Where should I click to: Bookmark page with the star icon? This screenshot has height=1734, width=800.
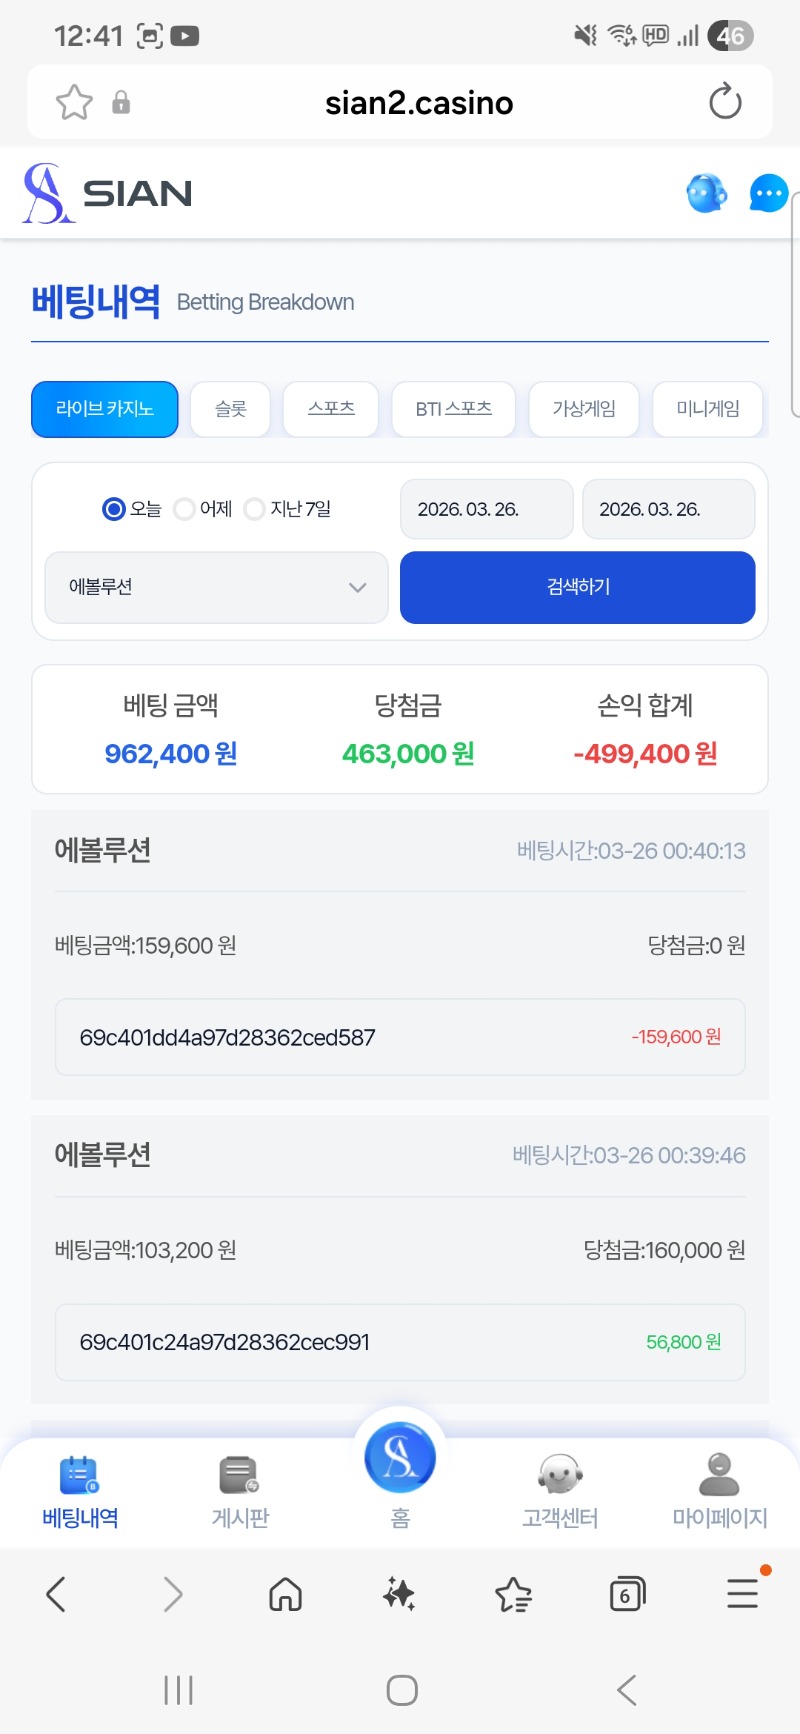(74, 102)
